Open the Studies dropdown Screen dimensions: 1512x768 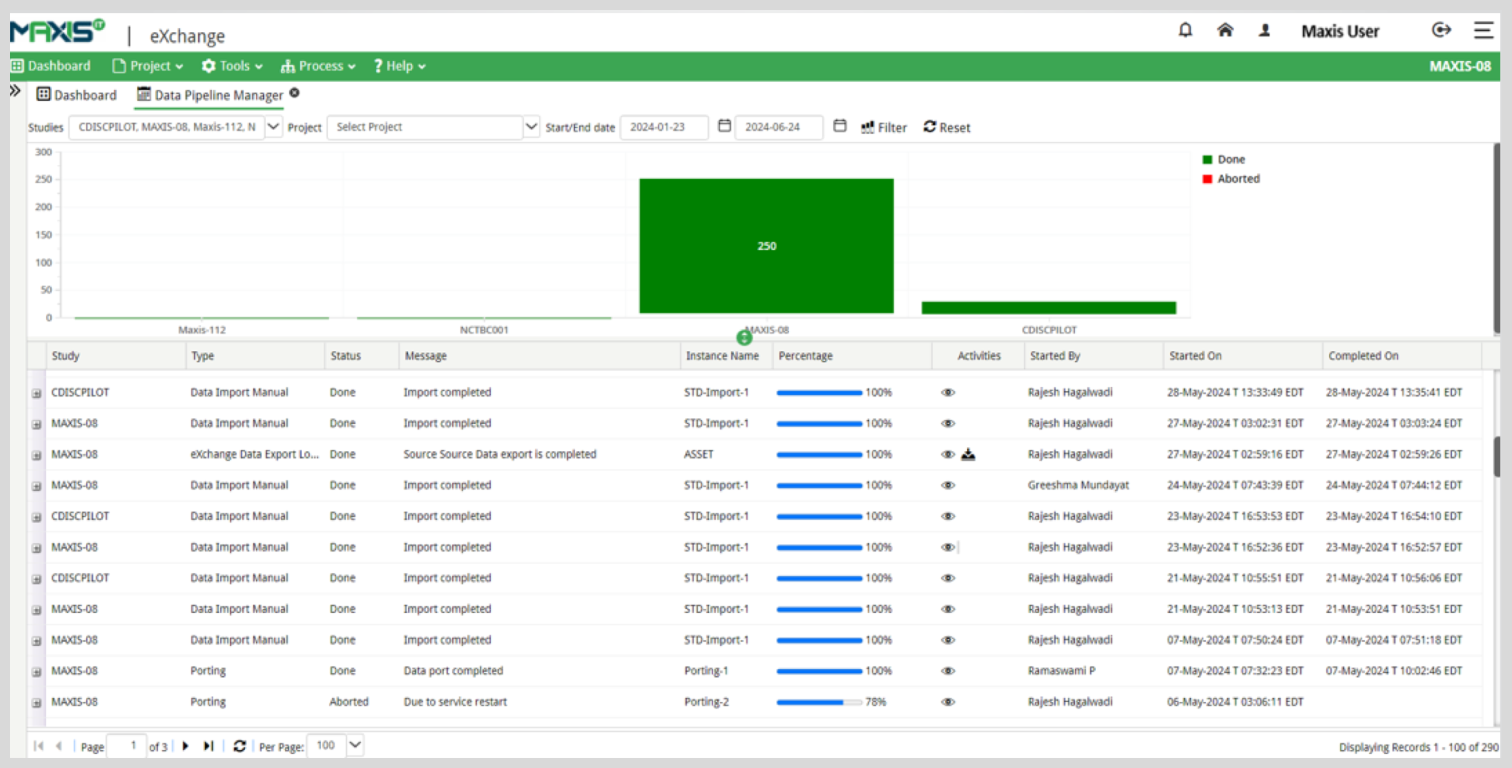tap(274, 128)
